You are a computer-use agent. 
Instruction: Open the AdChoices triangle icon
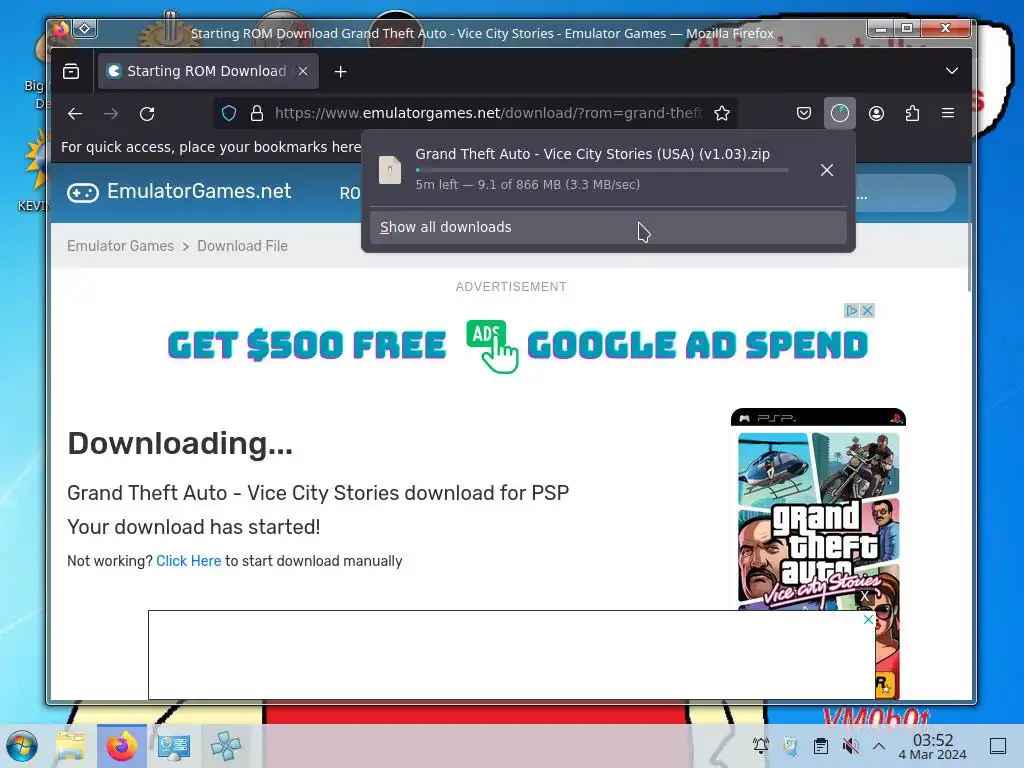[852, 311]
